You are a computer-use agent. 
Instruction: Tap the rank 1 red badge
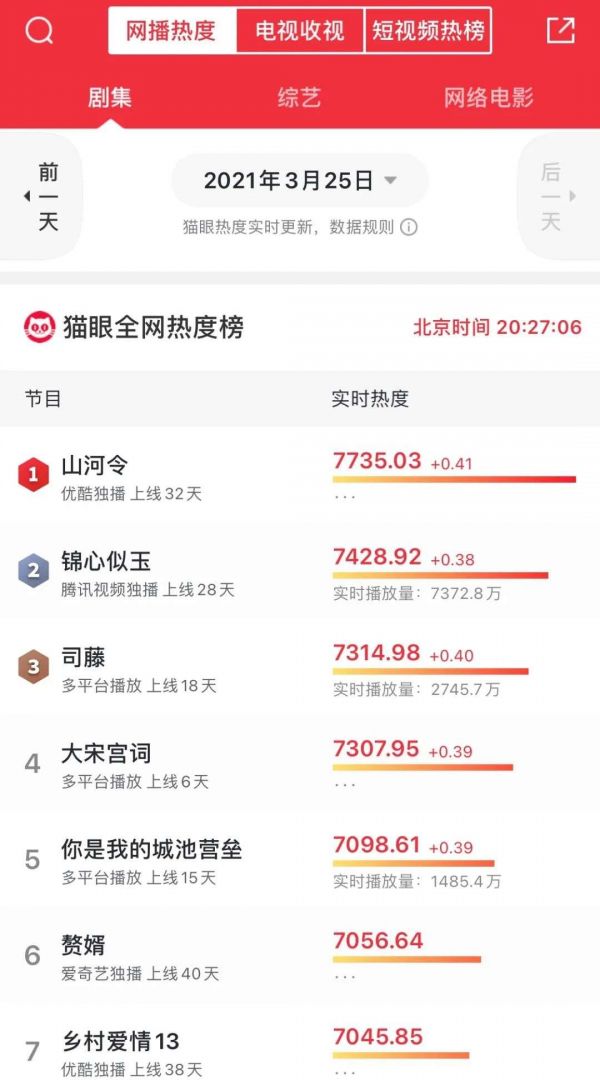(x=33, y=475)
